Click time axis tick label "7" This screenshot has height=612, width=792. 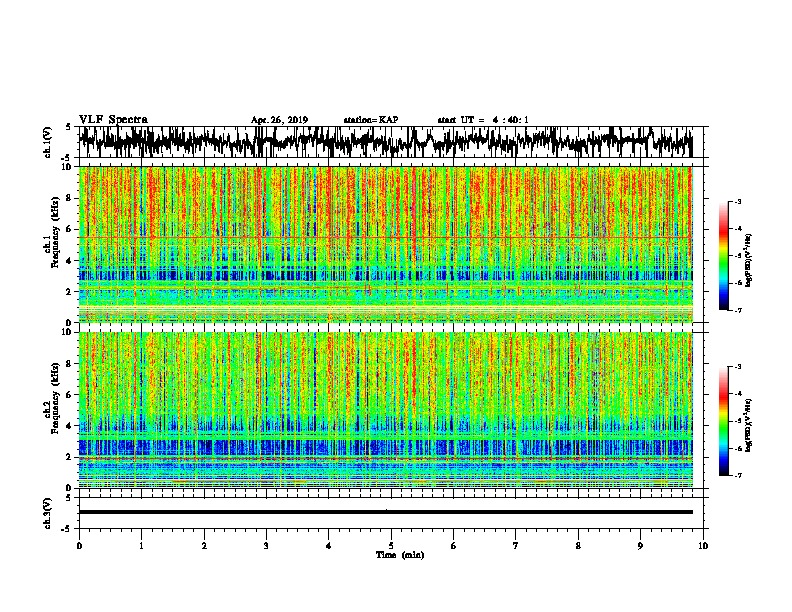[x=516, y=546]
